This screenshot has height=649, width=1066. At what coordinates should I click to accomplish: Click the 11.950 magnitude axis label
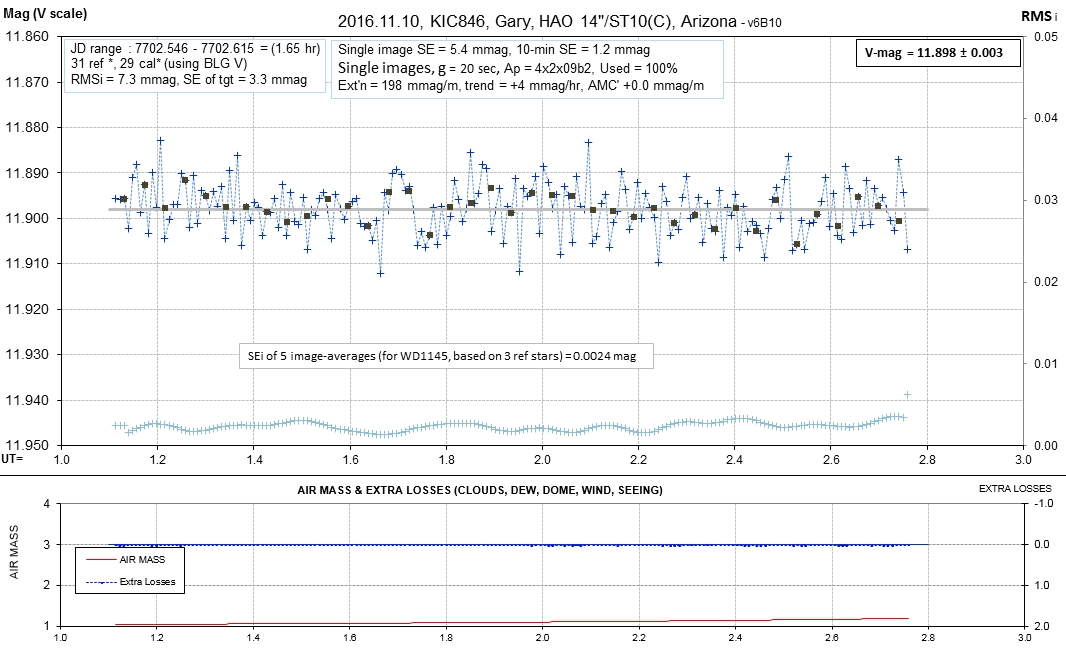27,445
